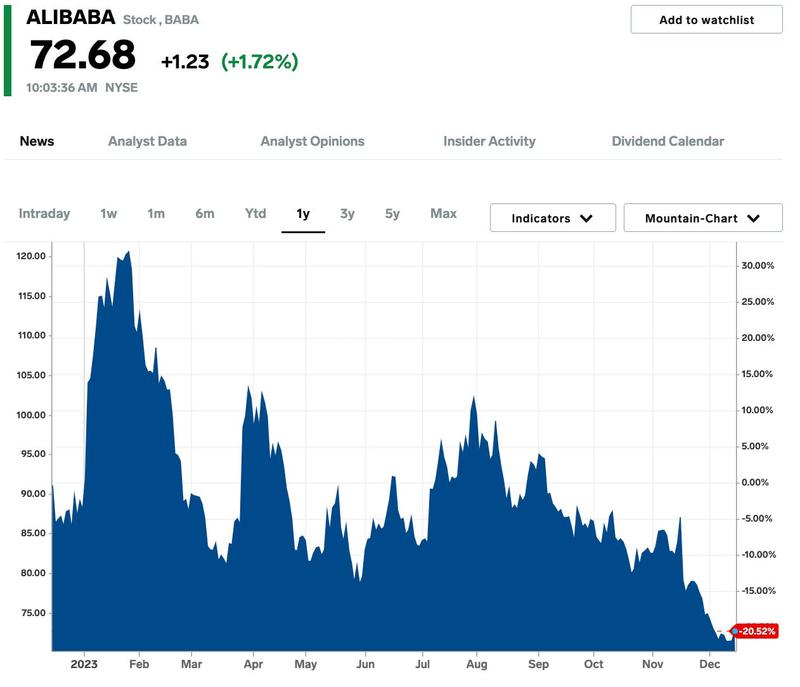Screen dimensions: 800x687
Task: Select the Intraday chart range
Action: pyautogui.click(x=44, y=214)
